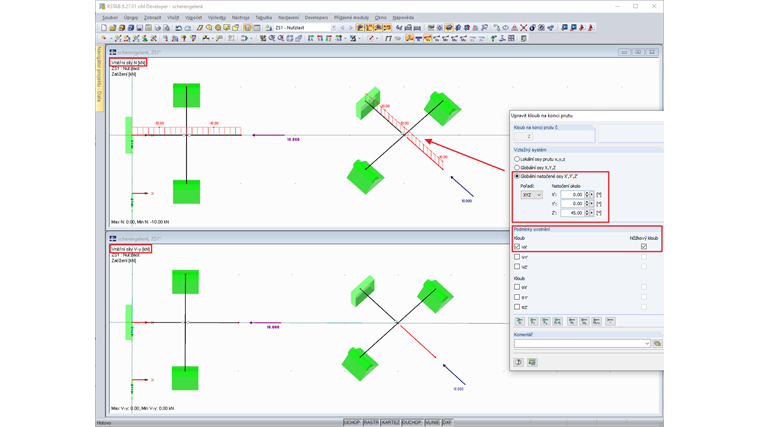The image size is (760, 427).
Task: Check the uz' hinge checkbox
Action: click(517, 267)
